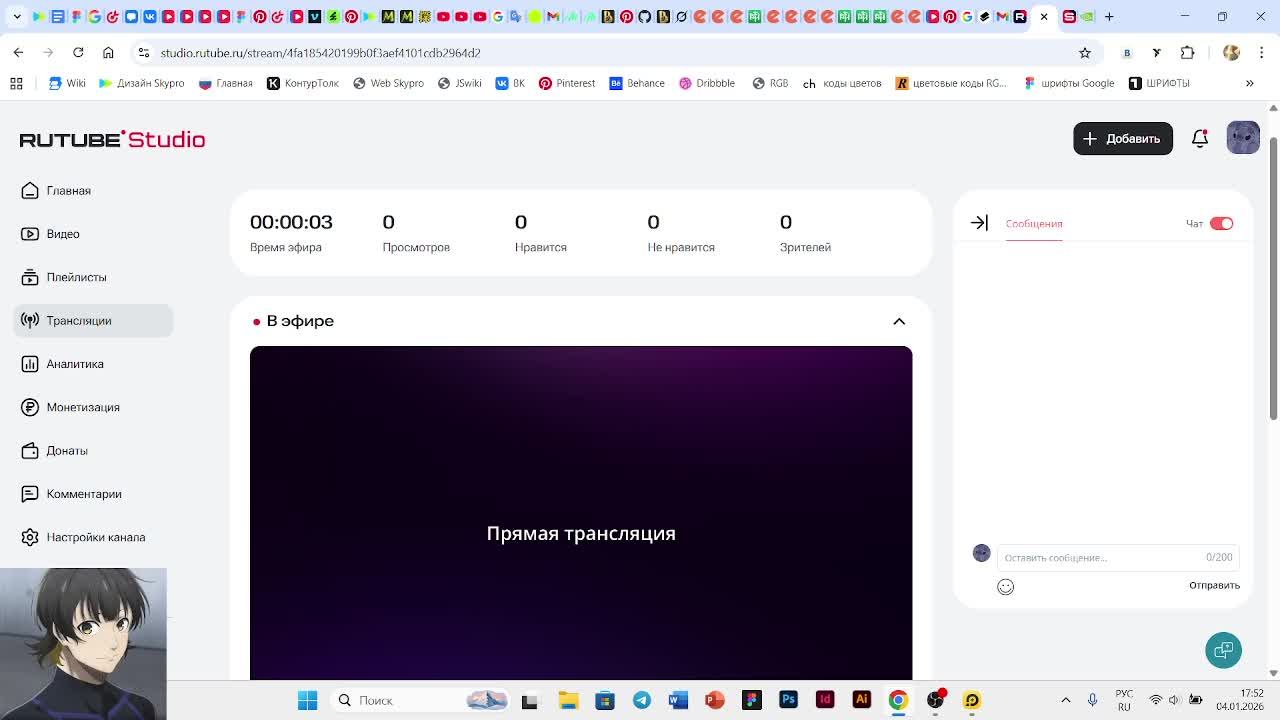
Task: Go back with the browser back arrow
Action: [18, 52]
